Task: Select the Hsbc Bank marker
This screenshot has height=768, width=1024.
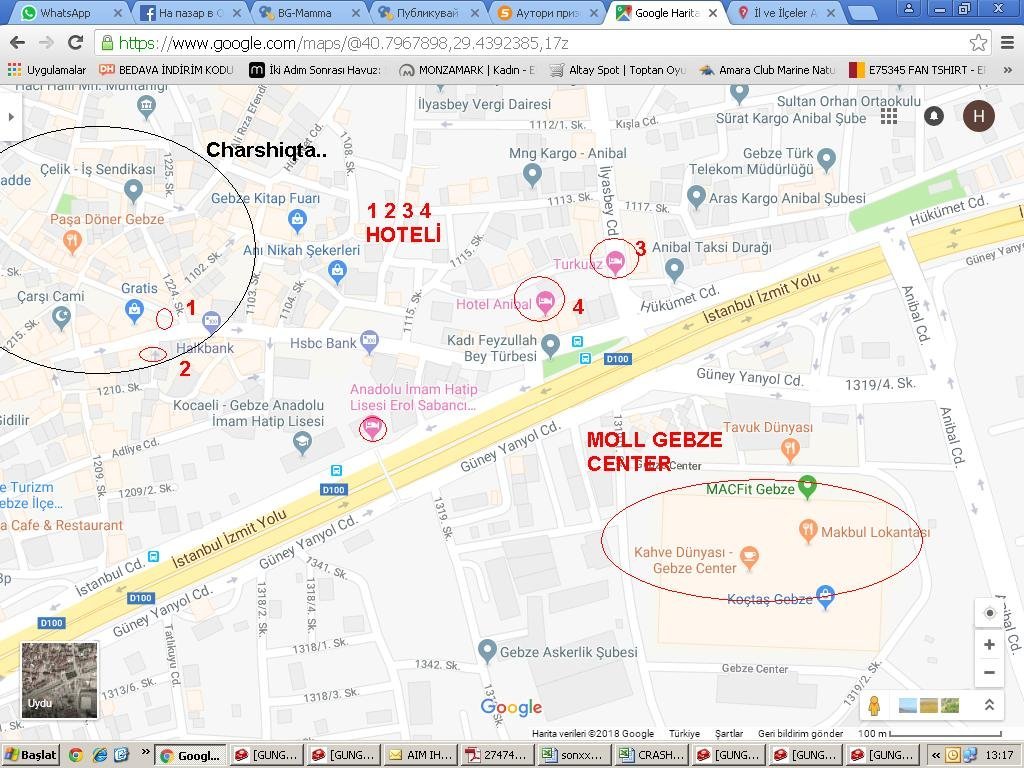Action: point(369,340)
